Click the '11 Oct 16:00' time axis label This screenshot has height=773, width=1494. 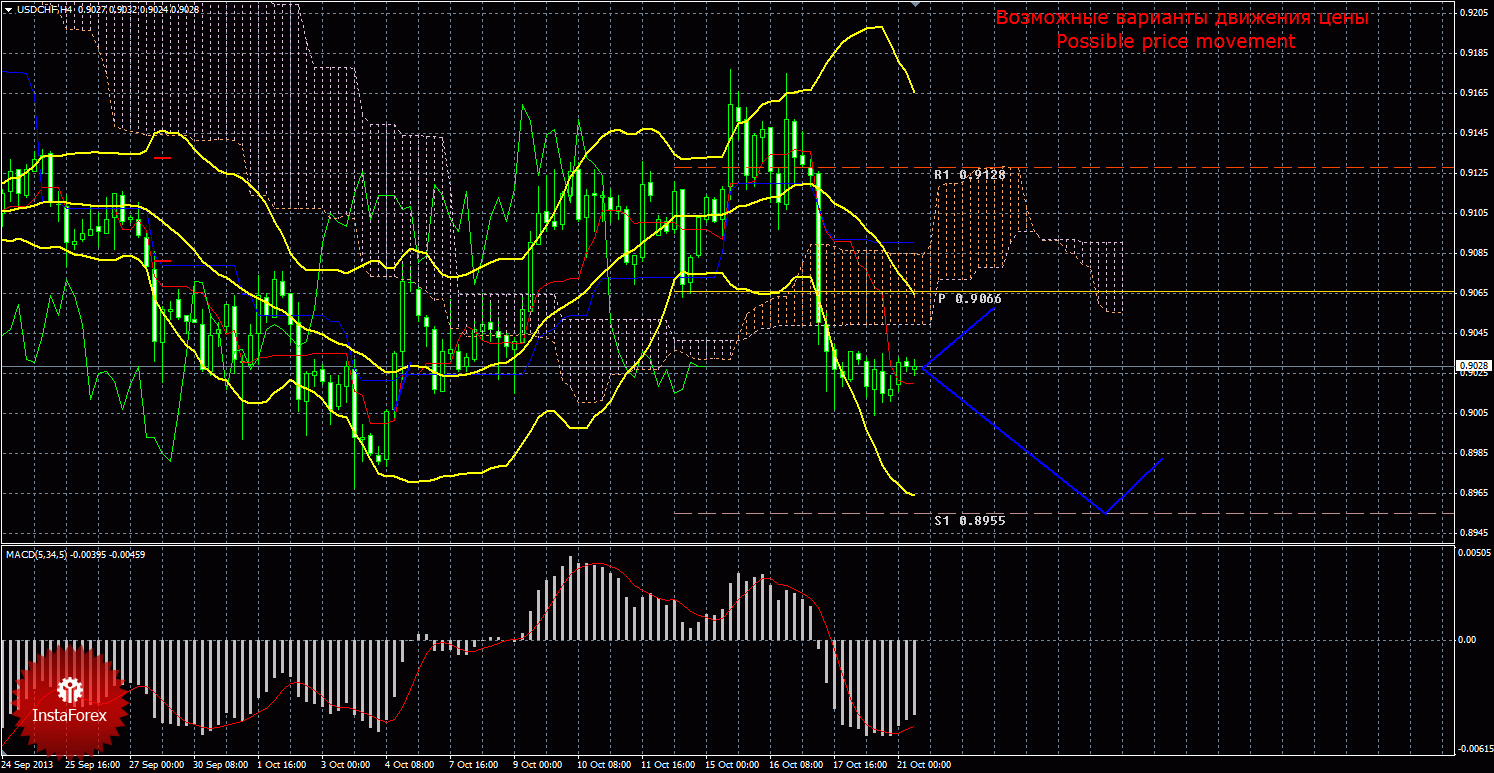coord(670,765)
